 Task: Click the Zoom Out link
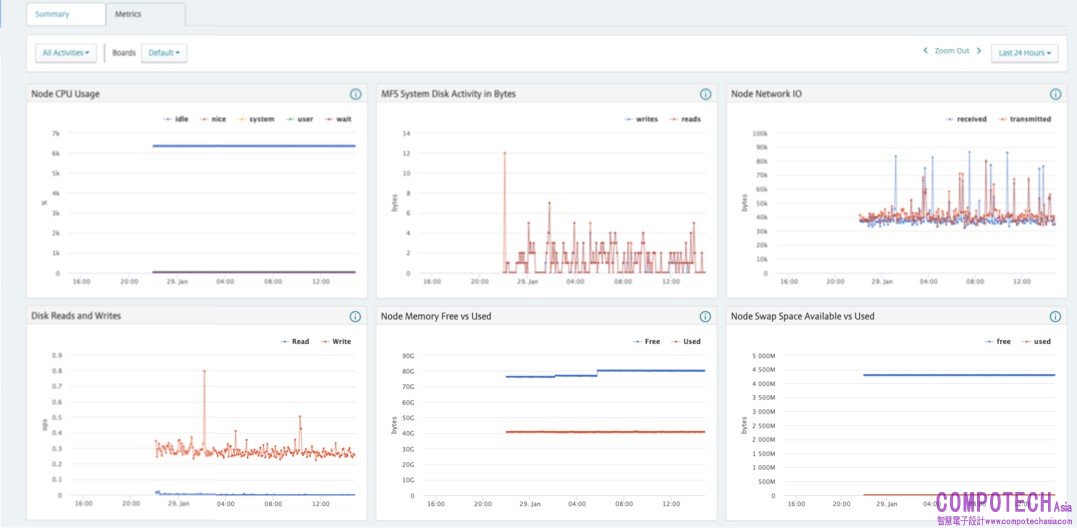pyautogui.click(x=951, y=51)
